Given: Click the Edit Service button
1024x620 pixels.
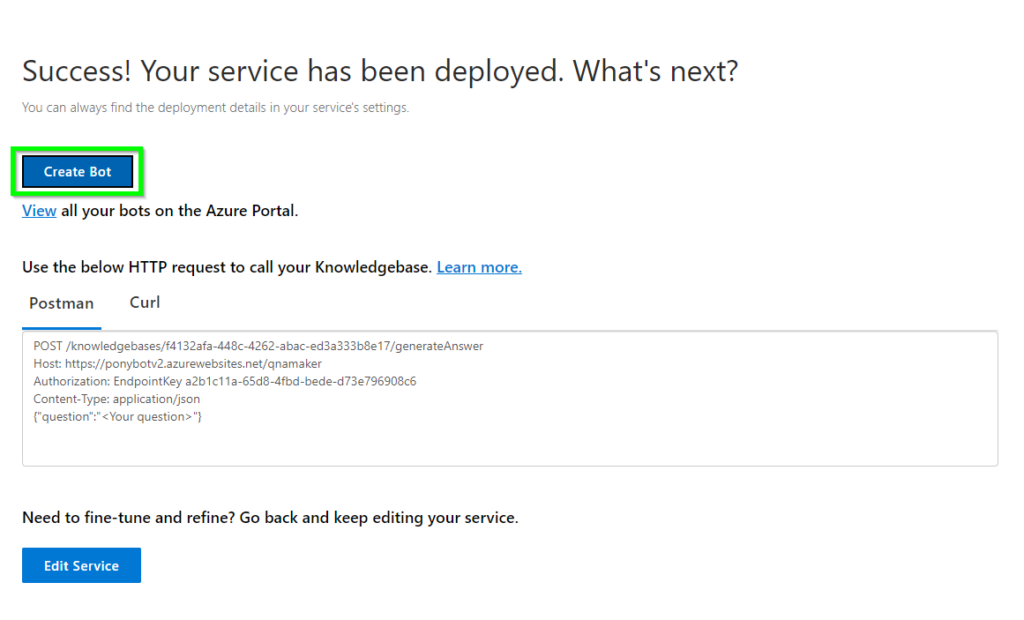Looking at the screenshot, I should coord(81,565).
